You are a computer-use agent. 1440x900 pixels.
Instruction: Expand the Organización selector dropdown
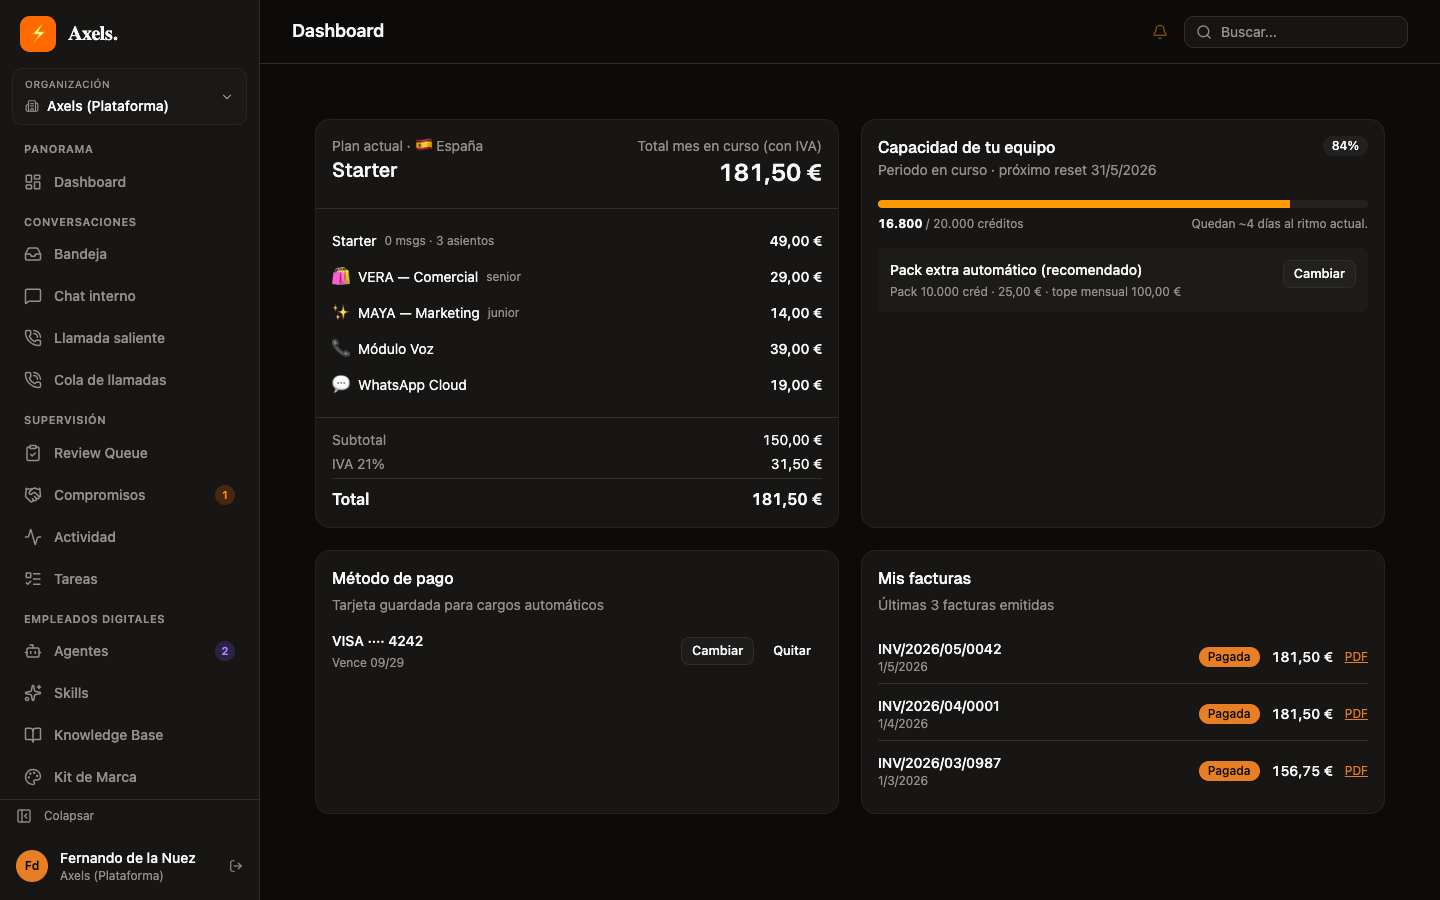[x=129, y=97]
